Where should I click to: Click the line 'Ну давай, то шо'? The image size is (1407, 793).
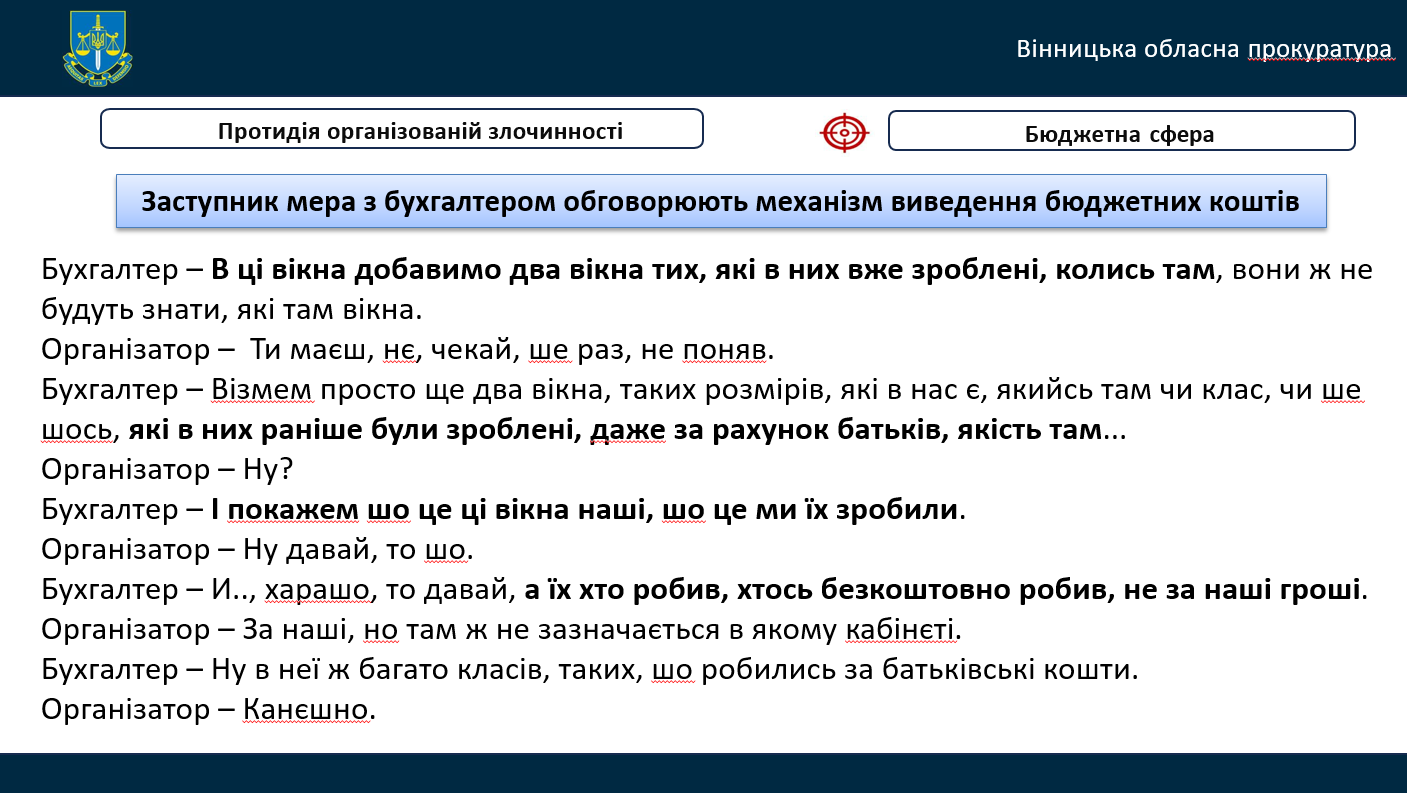(x=355, y=550)
